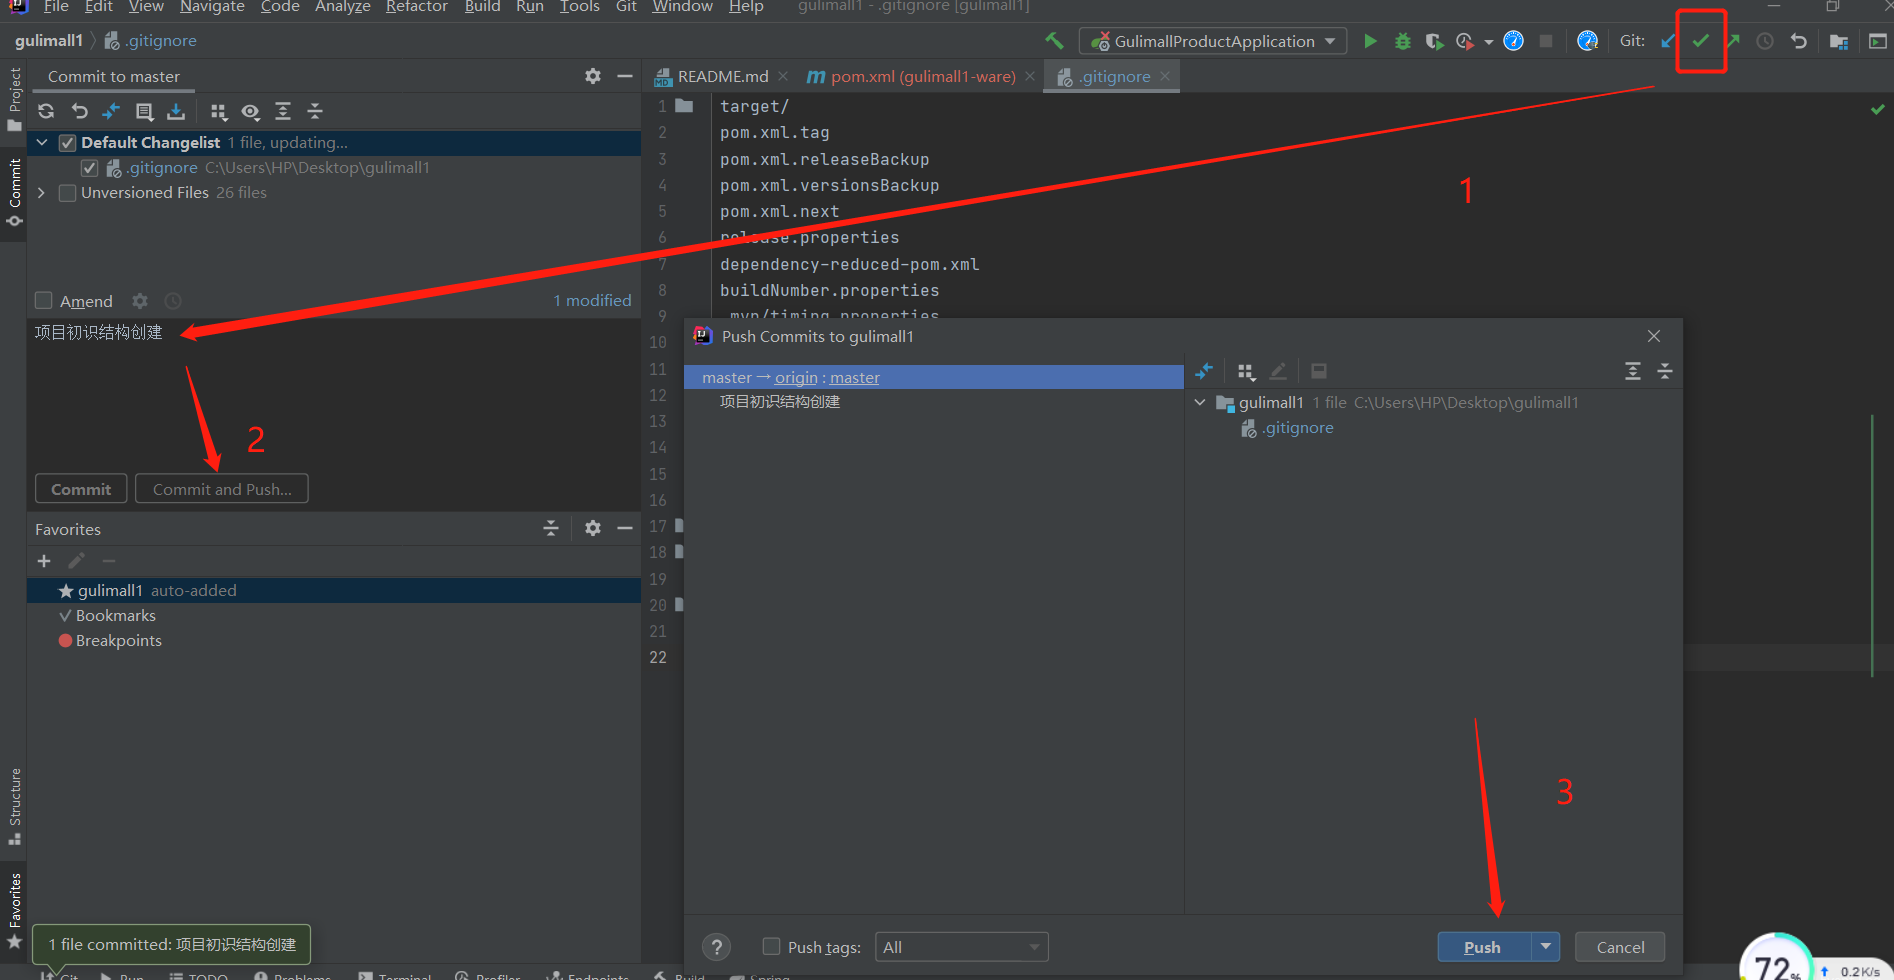Expand the Unversioned Files node
Screen dimensions: 1894x980
point(42,193)
